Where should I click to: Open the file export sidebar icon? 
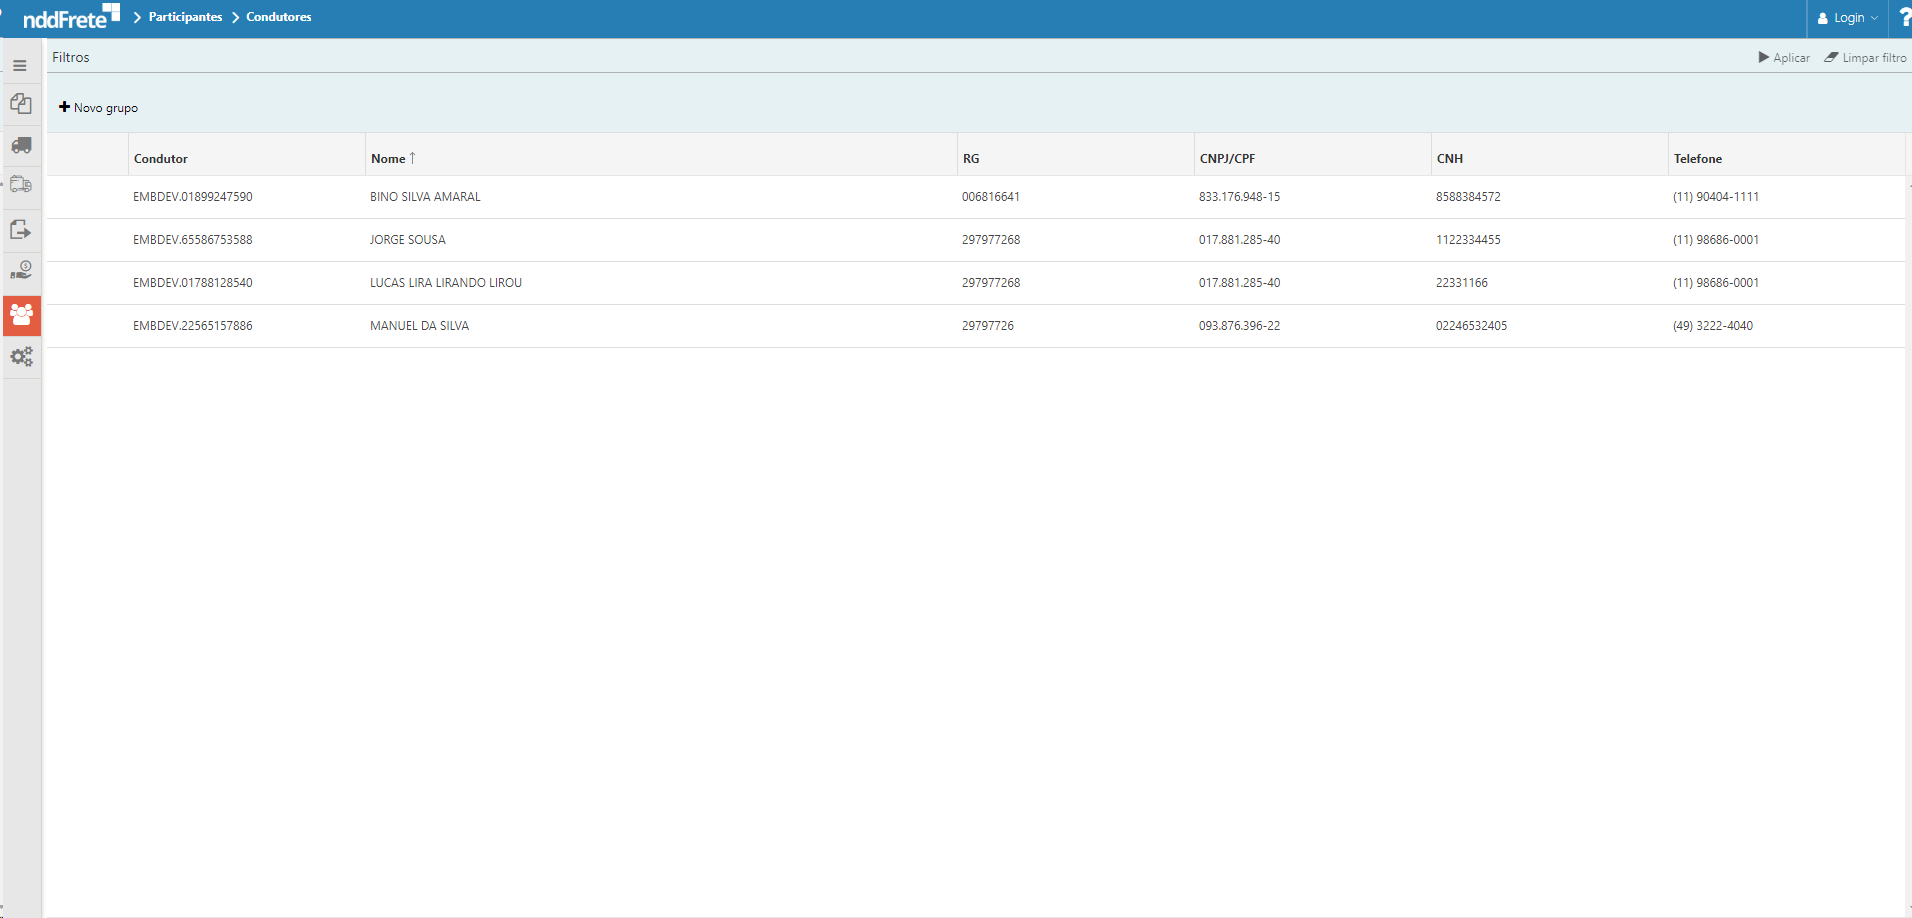click(x=21, y=230)
